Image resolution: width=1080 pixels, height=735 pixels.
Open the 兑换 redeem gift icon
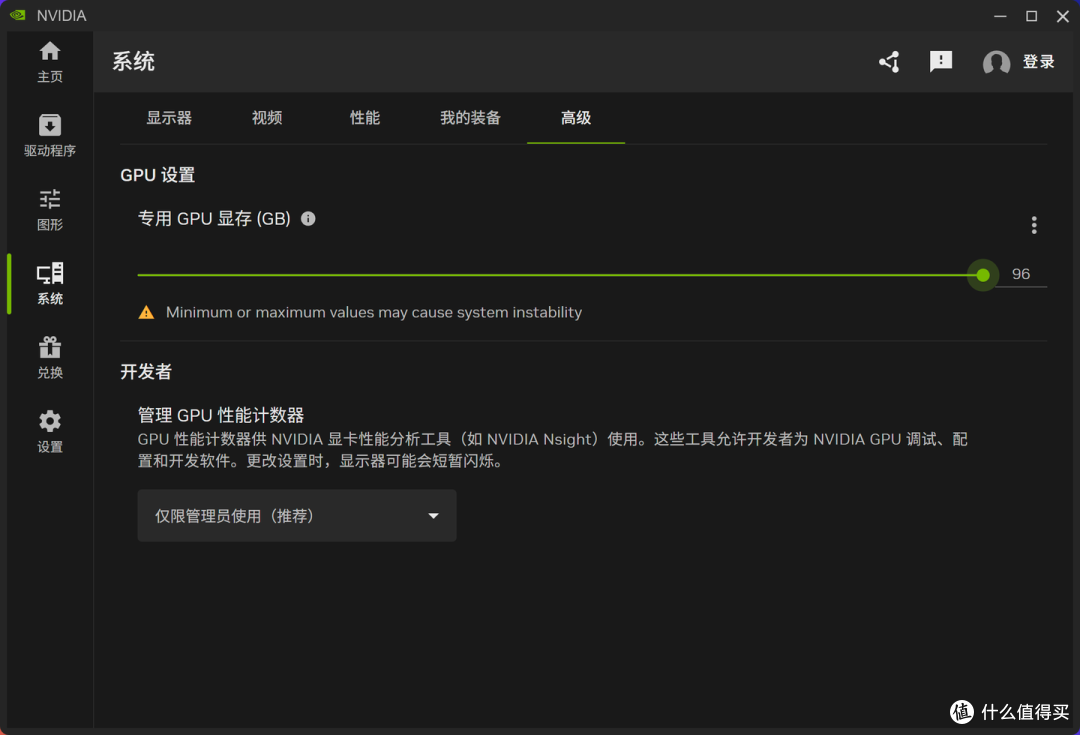click(50, 347)
